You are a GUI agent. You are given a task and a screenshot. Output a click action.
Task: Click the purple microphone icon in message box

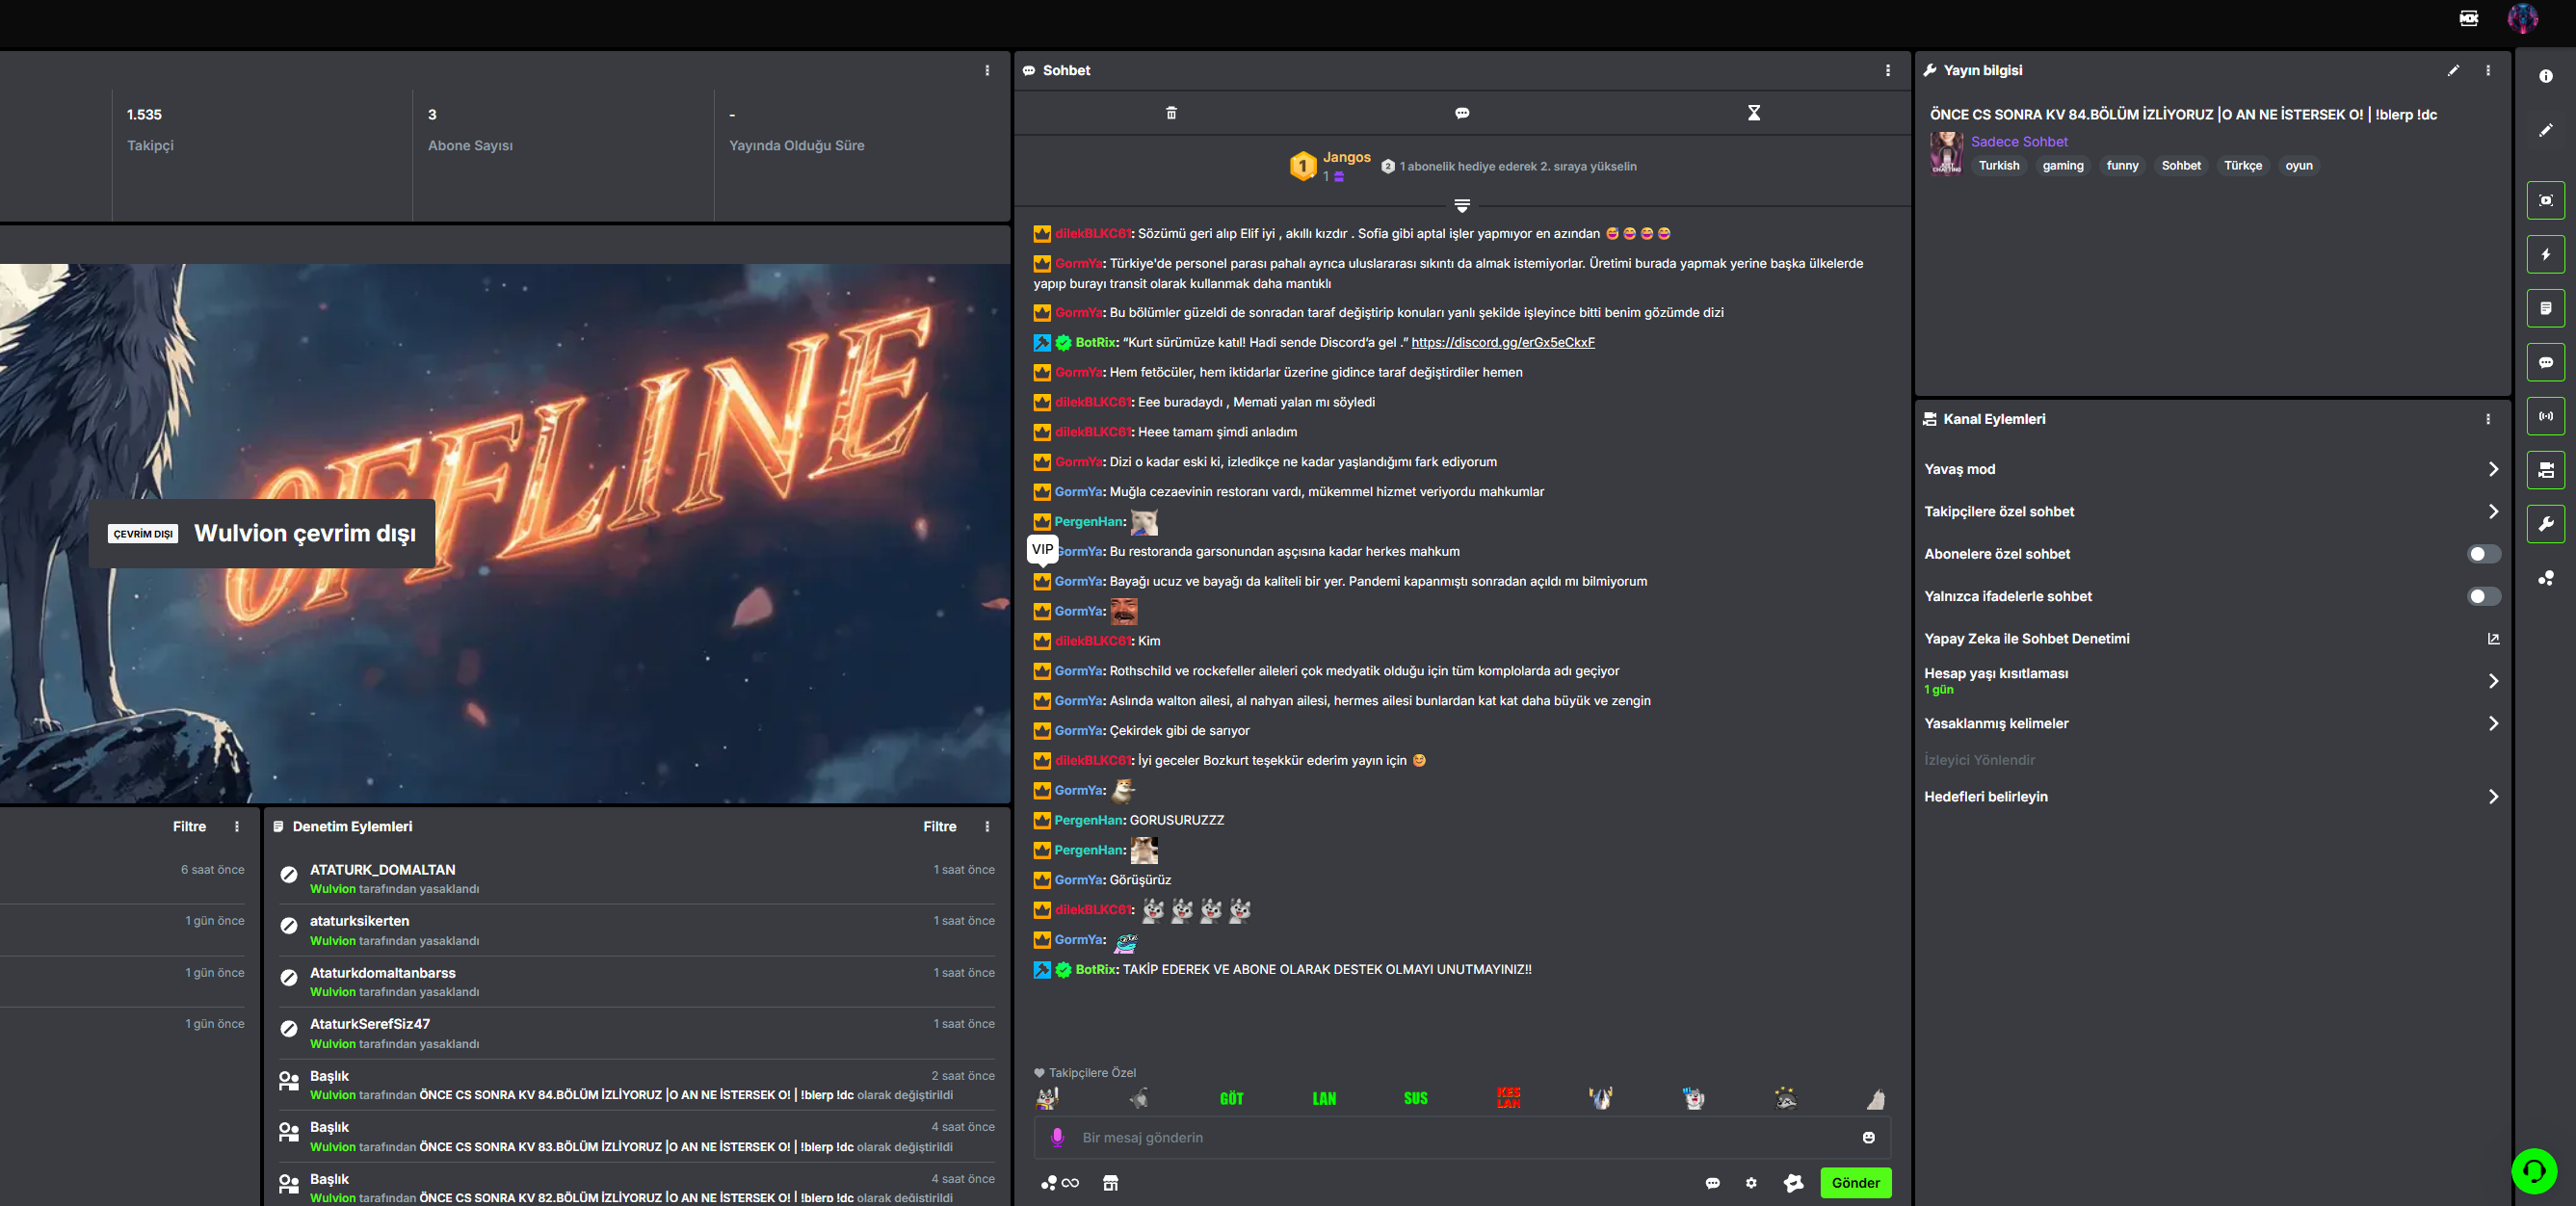click(1057, 1137)
